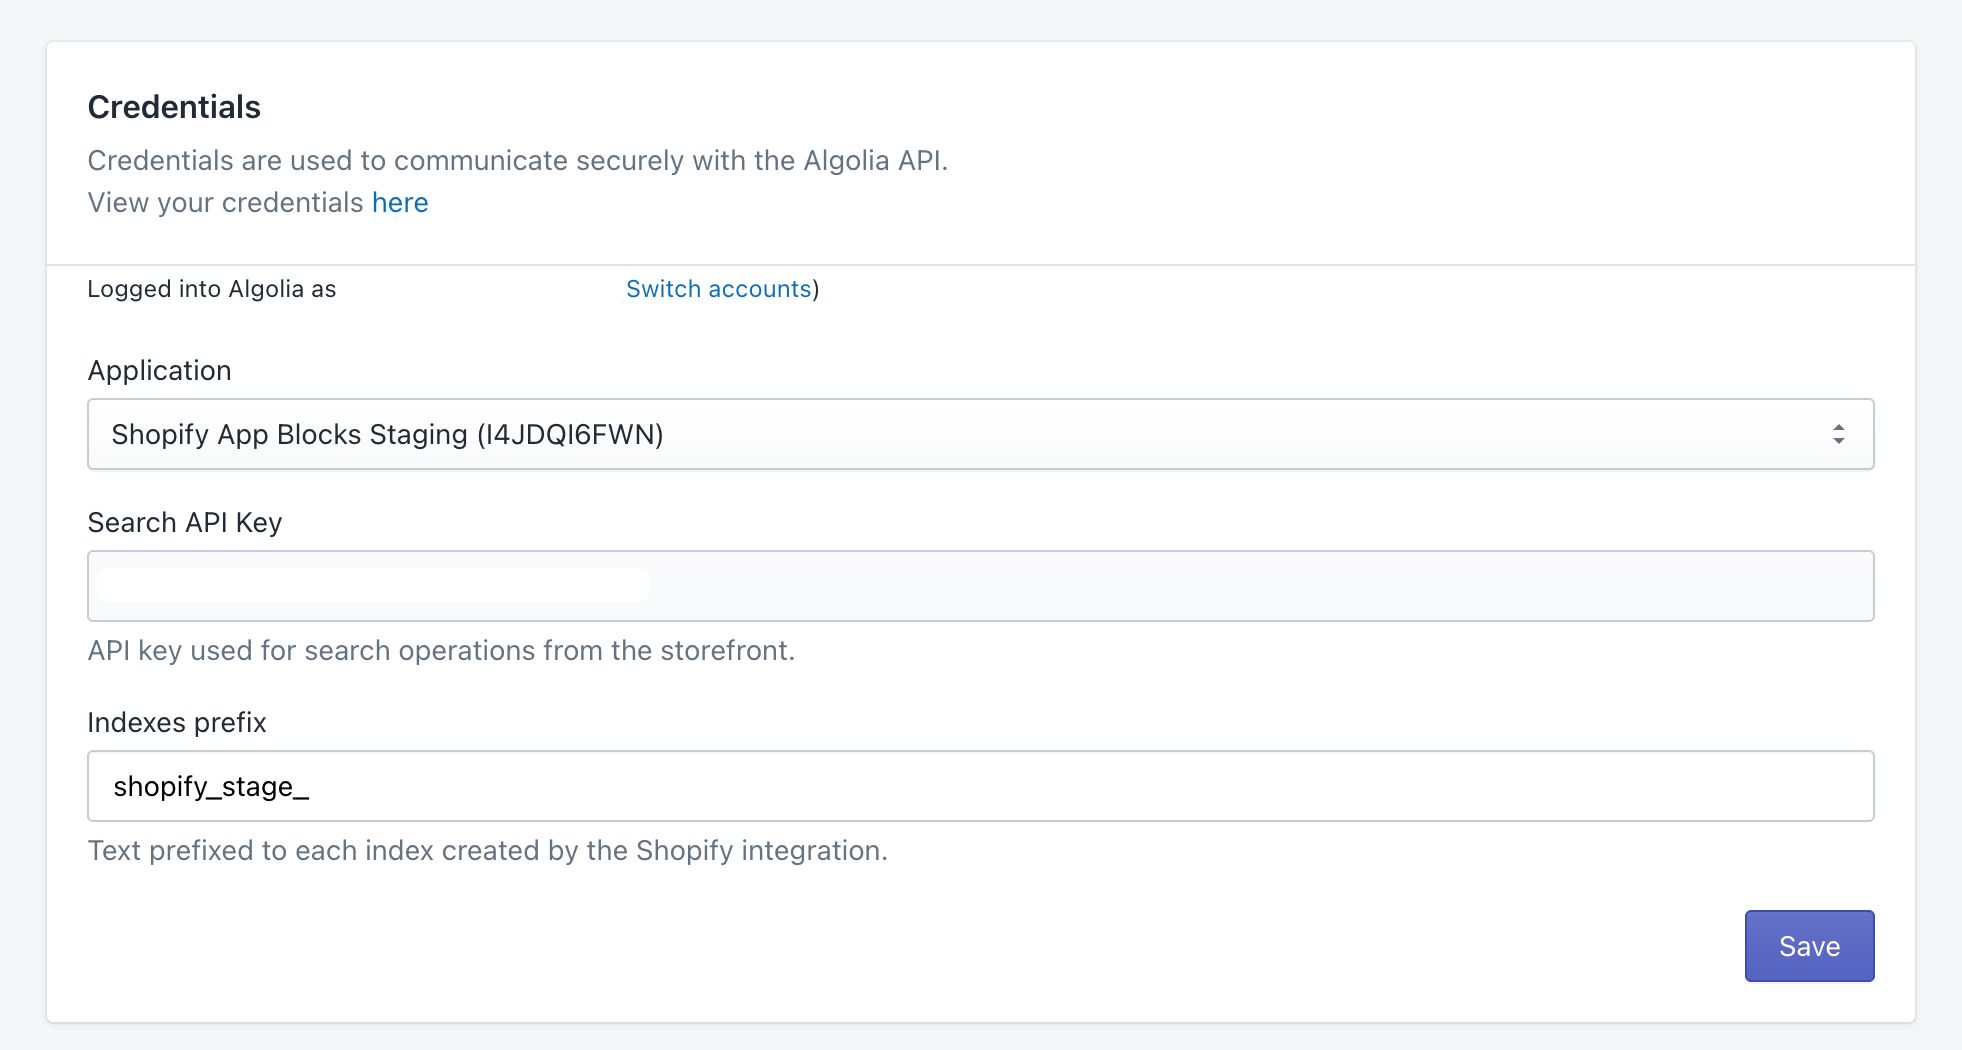Click the index prefix help description text

pyautogui.click(x=488, y=851)
